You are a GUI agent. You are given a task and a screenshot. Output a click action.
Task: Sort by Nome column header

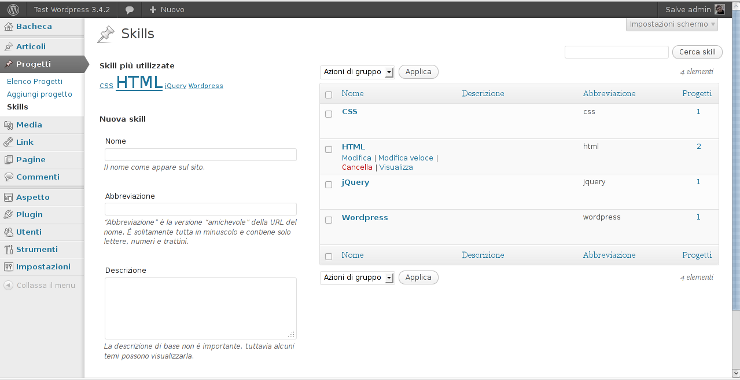pos(353,93)
